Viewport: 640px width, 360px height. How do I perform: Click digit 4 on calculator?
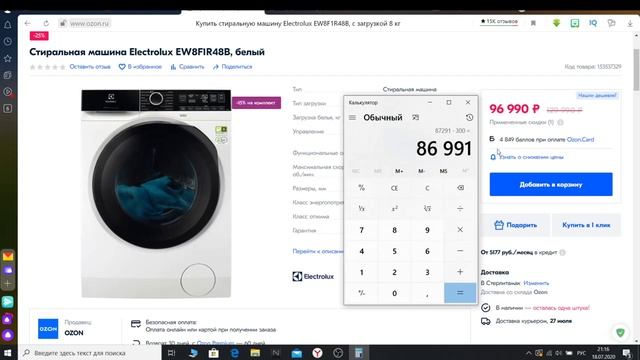[361, 251]
